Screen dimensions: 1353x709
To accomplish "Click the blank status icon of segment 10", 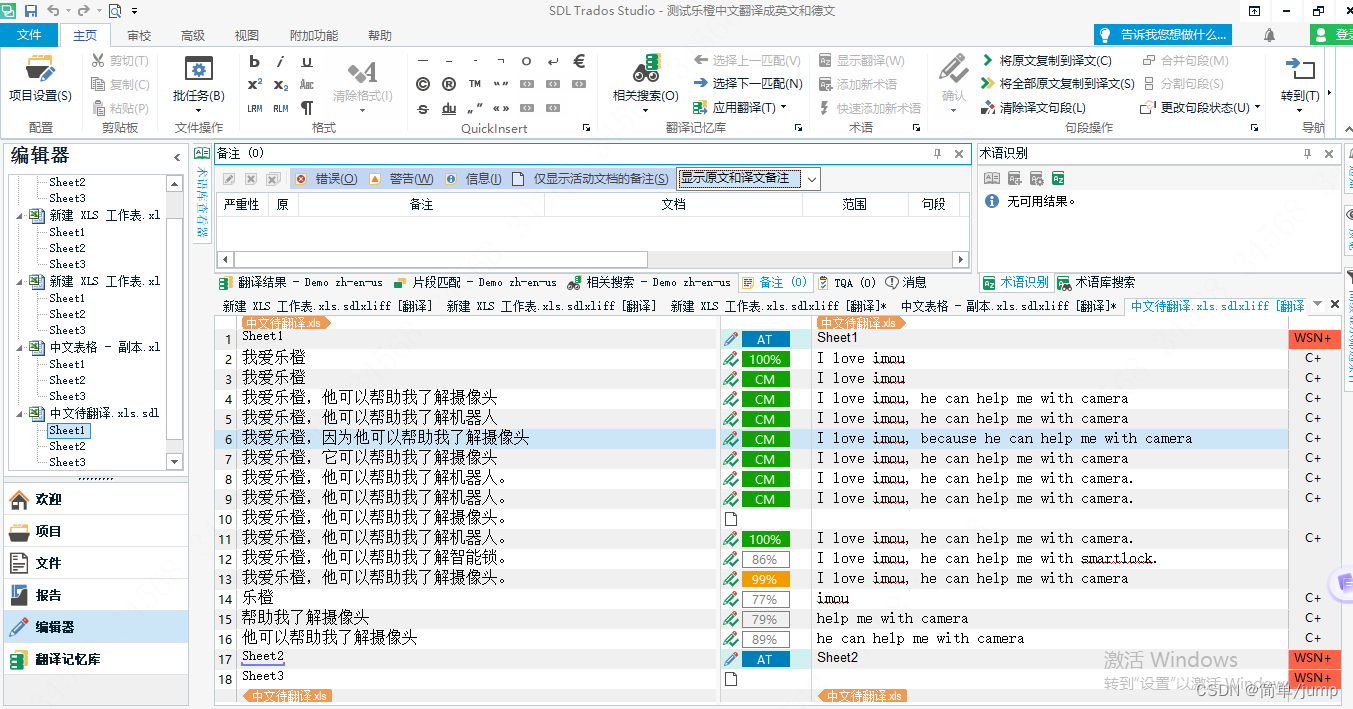I will tap(730, 519).
